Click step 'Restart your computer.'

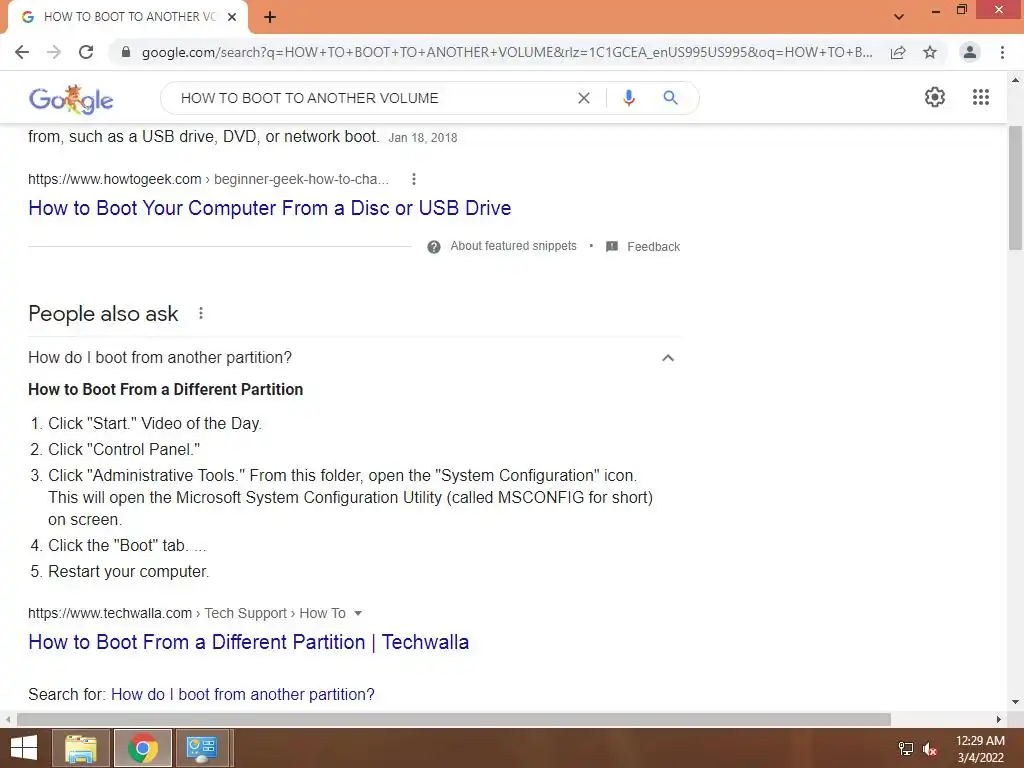click(129, 571)
